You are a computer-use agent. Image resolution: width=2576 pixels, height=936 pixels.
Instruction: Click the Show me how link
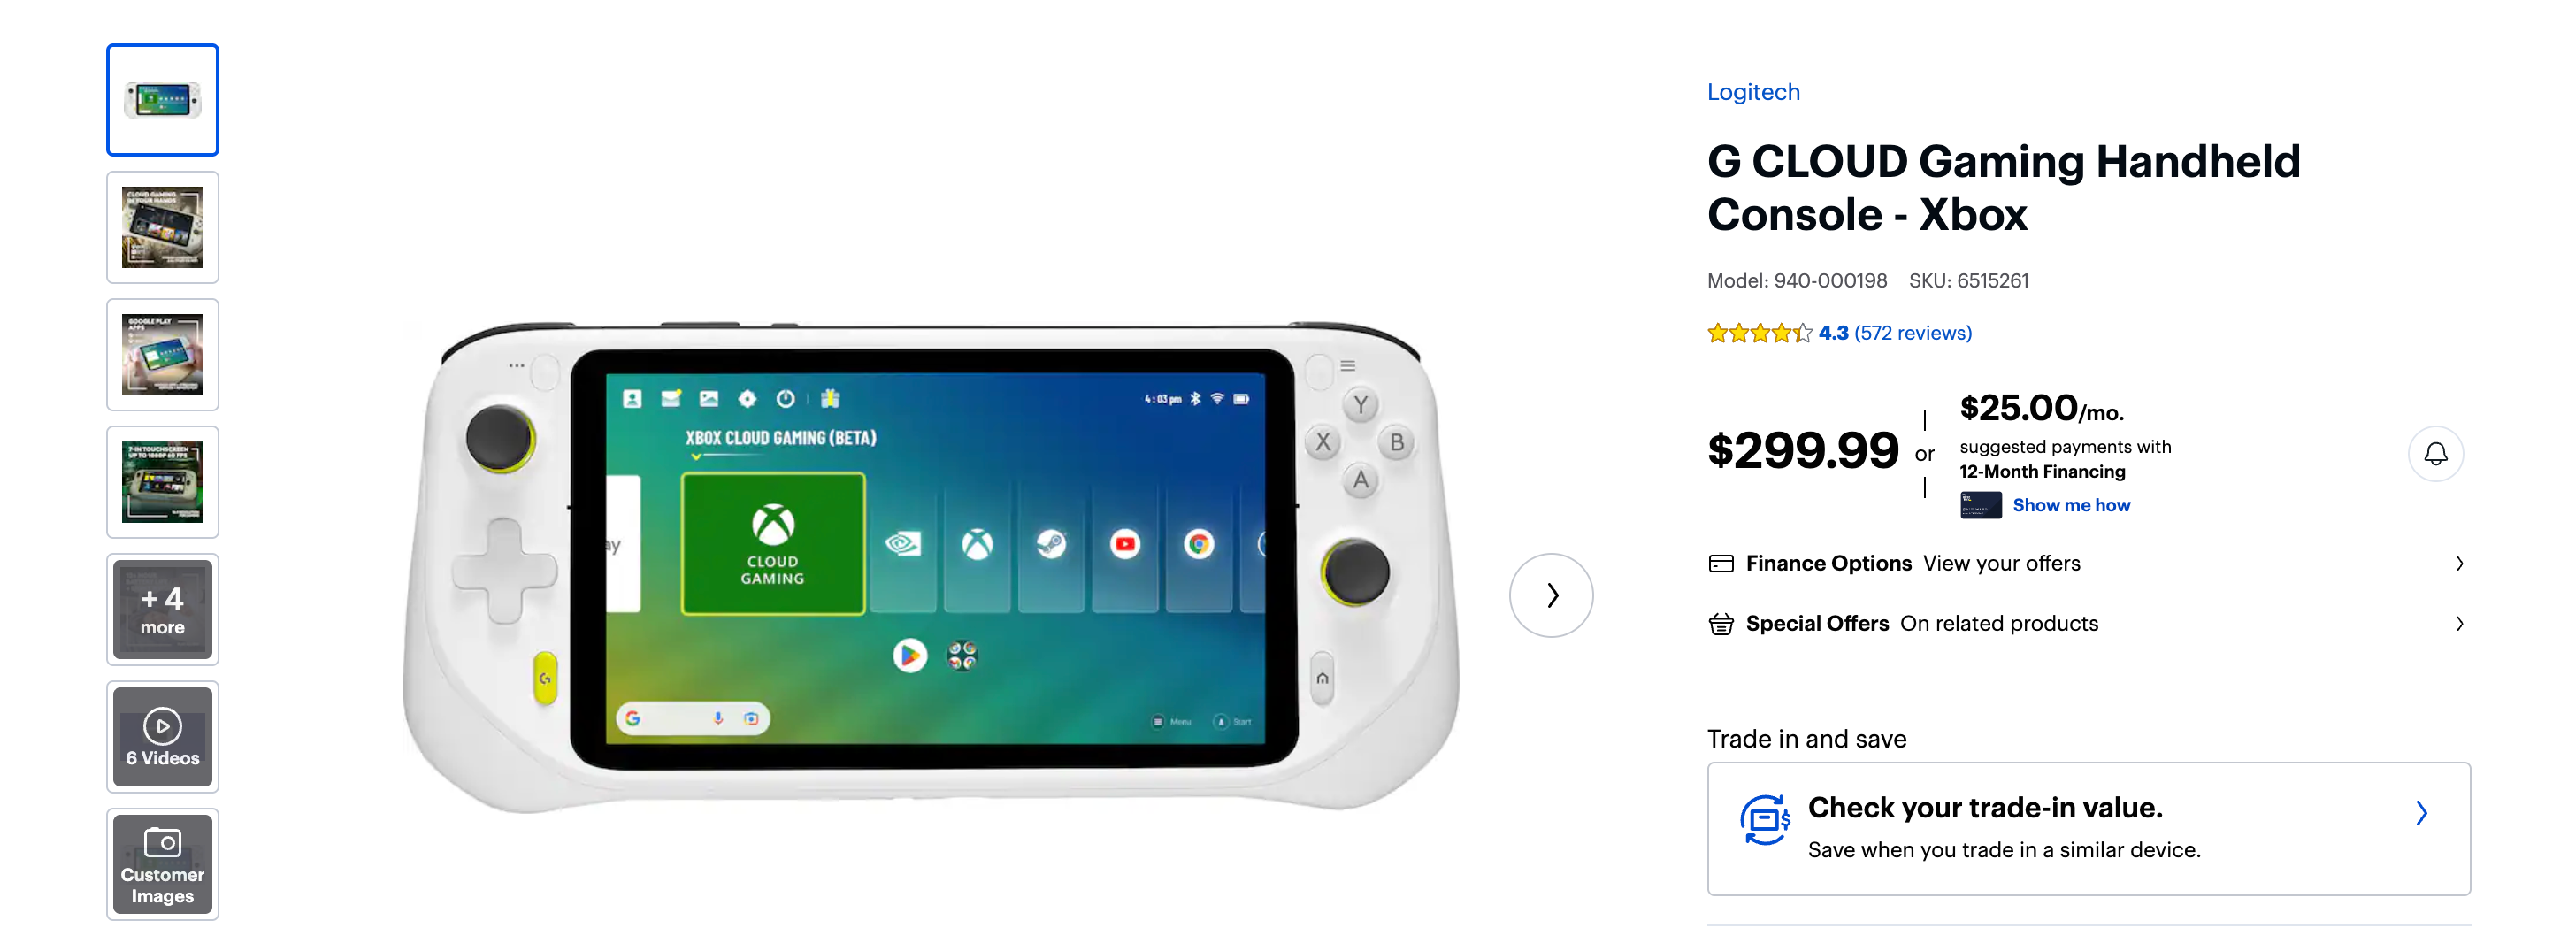click(2071, 505)
